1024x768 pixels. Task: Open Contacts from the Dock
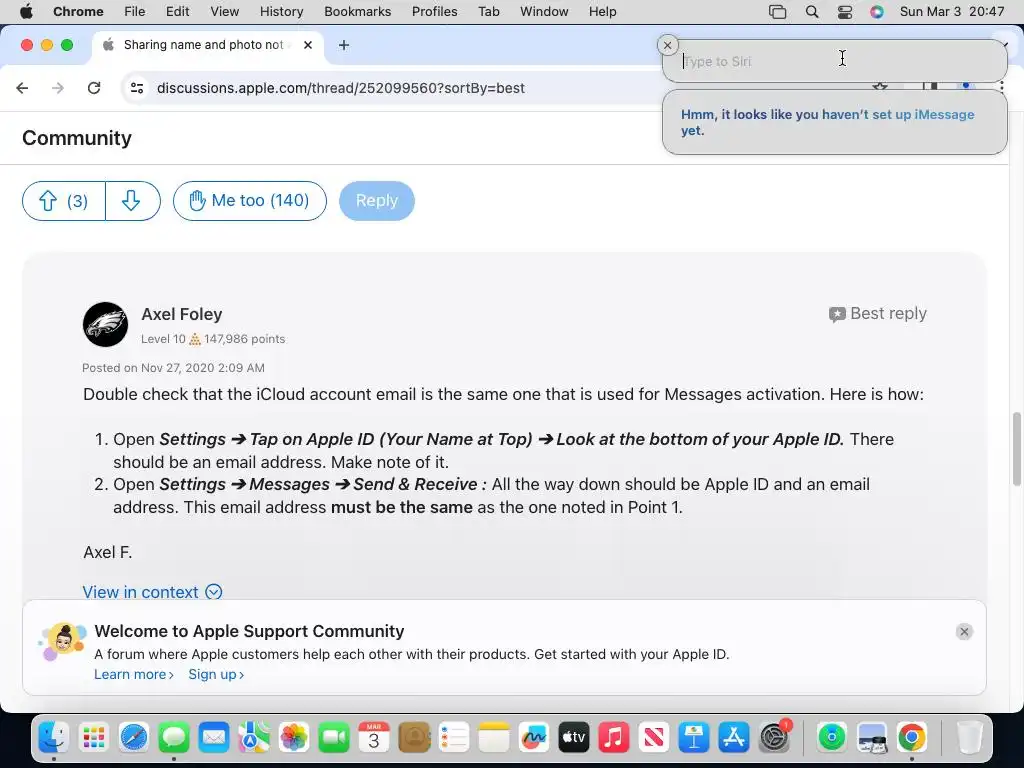point(414,738)
